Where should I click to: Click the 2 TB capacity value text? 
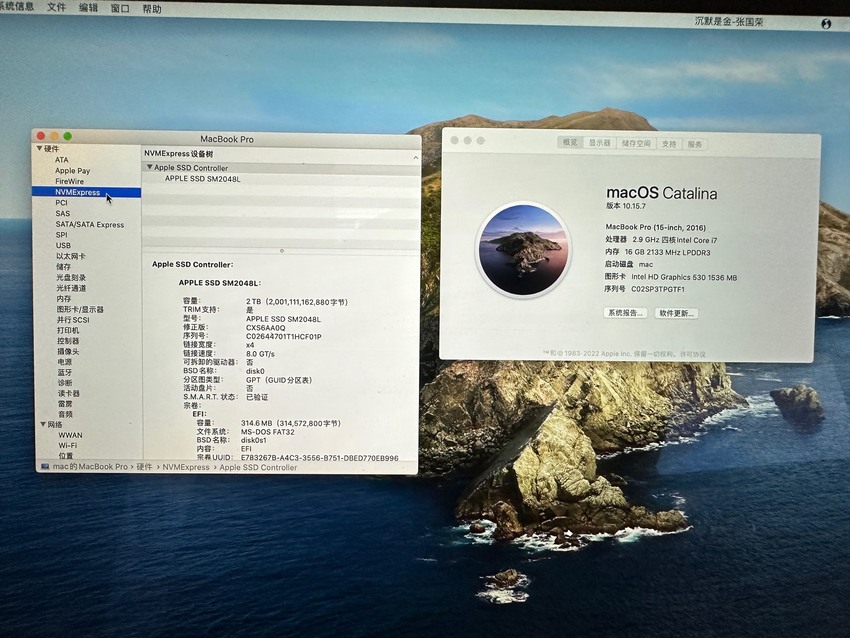tap(297, 302)
